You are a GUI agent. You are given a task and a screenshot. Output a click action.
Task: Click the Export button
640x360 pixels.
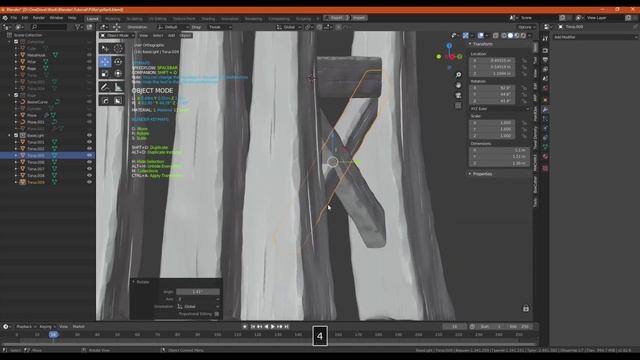[337, 18]
